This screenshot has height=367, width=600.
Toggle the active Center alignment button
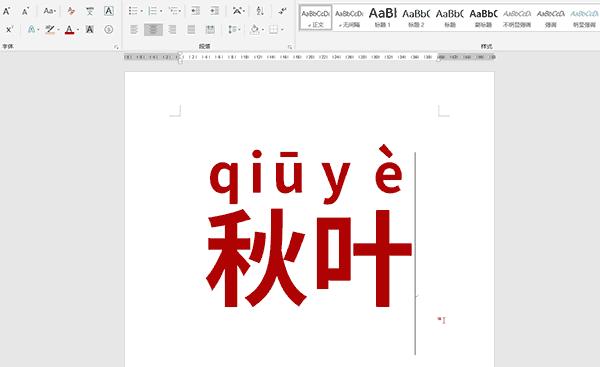153,29
